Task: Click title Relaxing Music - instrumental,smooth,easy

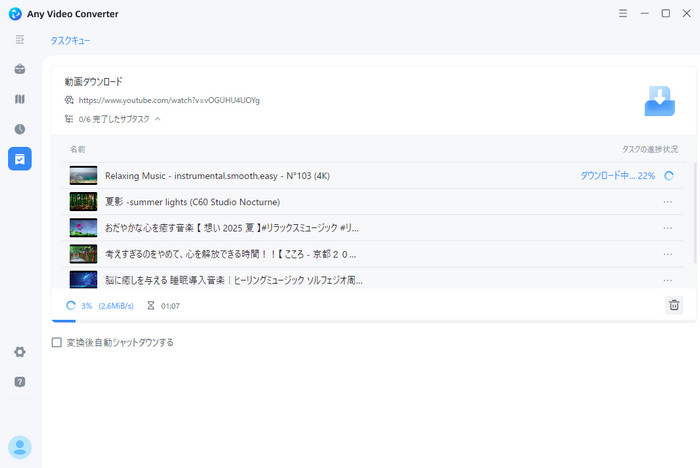Action: (x=217, y=176)
